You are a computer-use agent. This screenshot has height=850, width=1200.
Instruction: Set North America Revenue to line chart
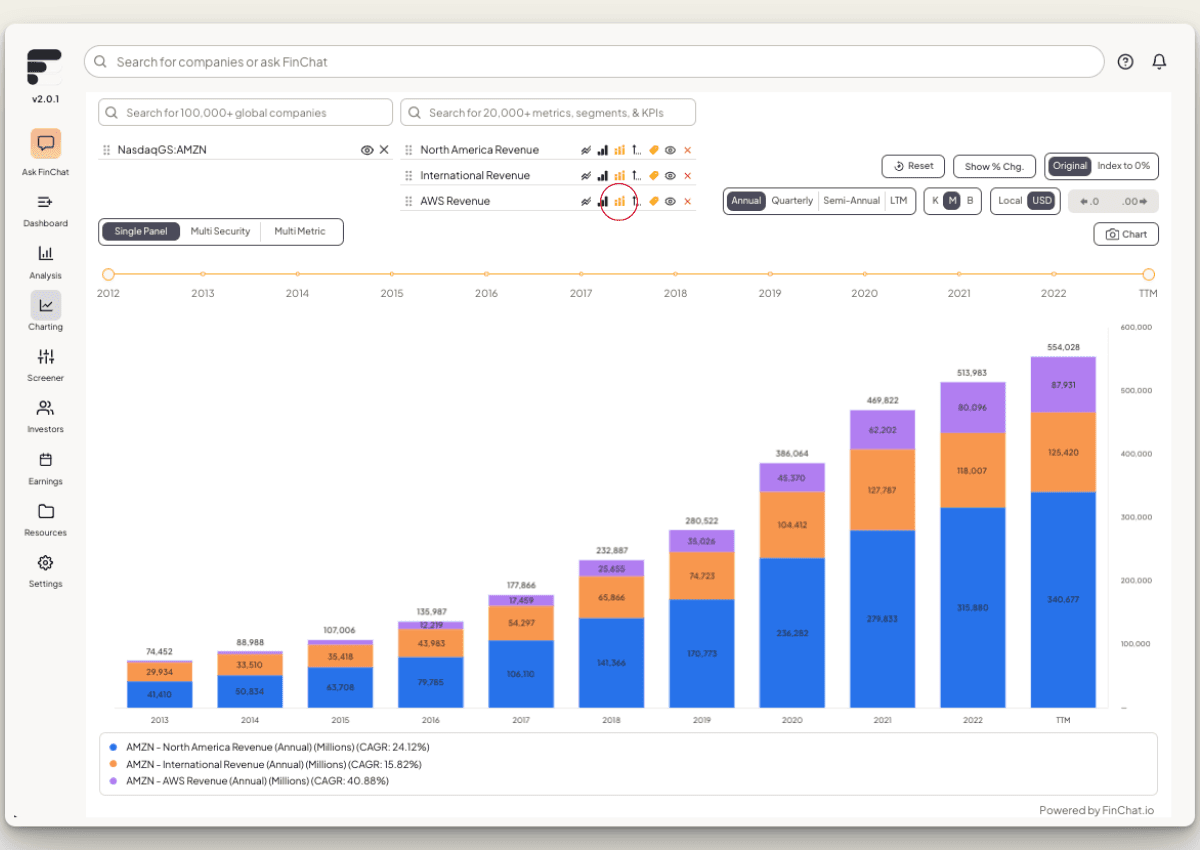pos(586,150)
